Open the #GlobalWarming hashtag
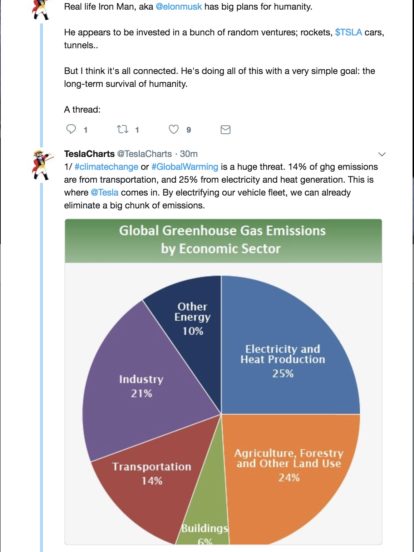The height and width of the screenshot is (552, 414). point(185,167)
